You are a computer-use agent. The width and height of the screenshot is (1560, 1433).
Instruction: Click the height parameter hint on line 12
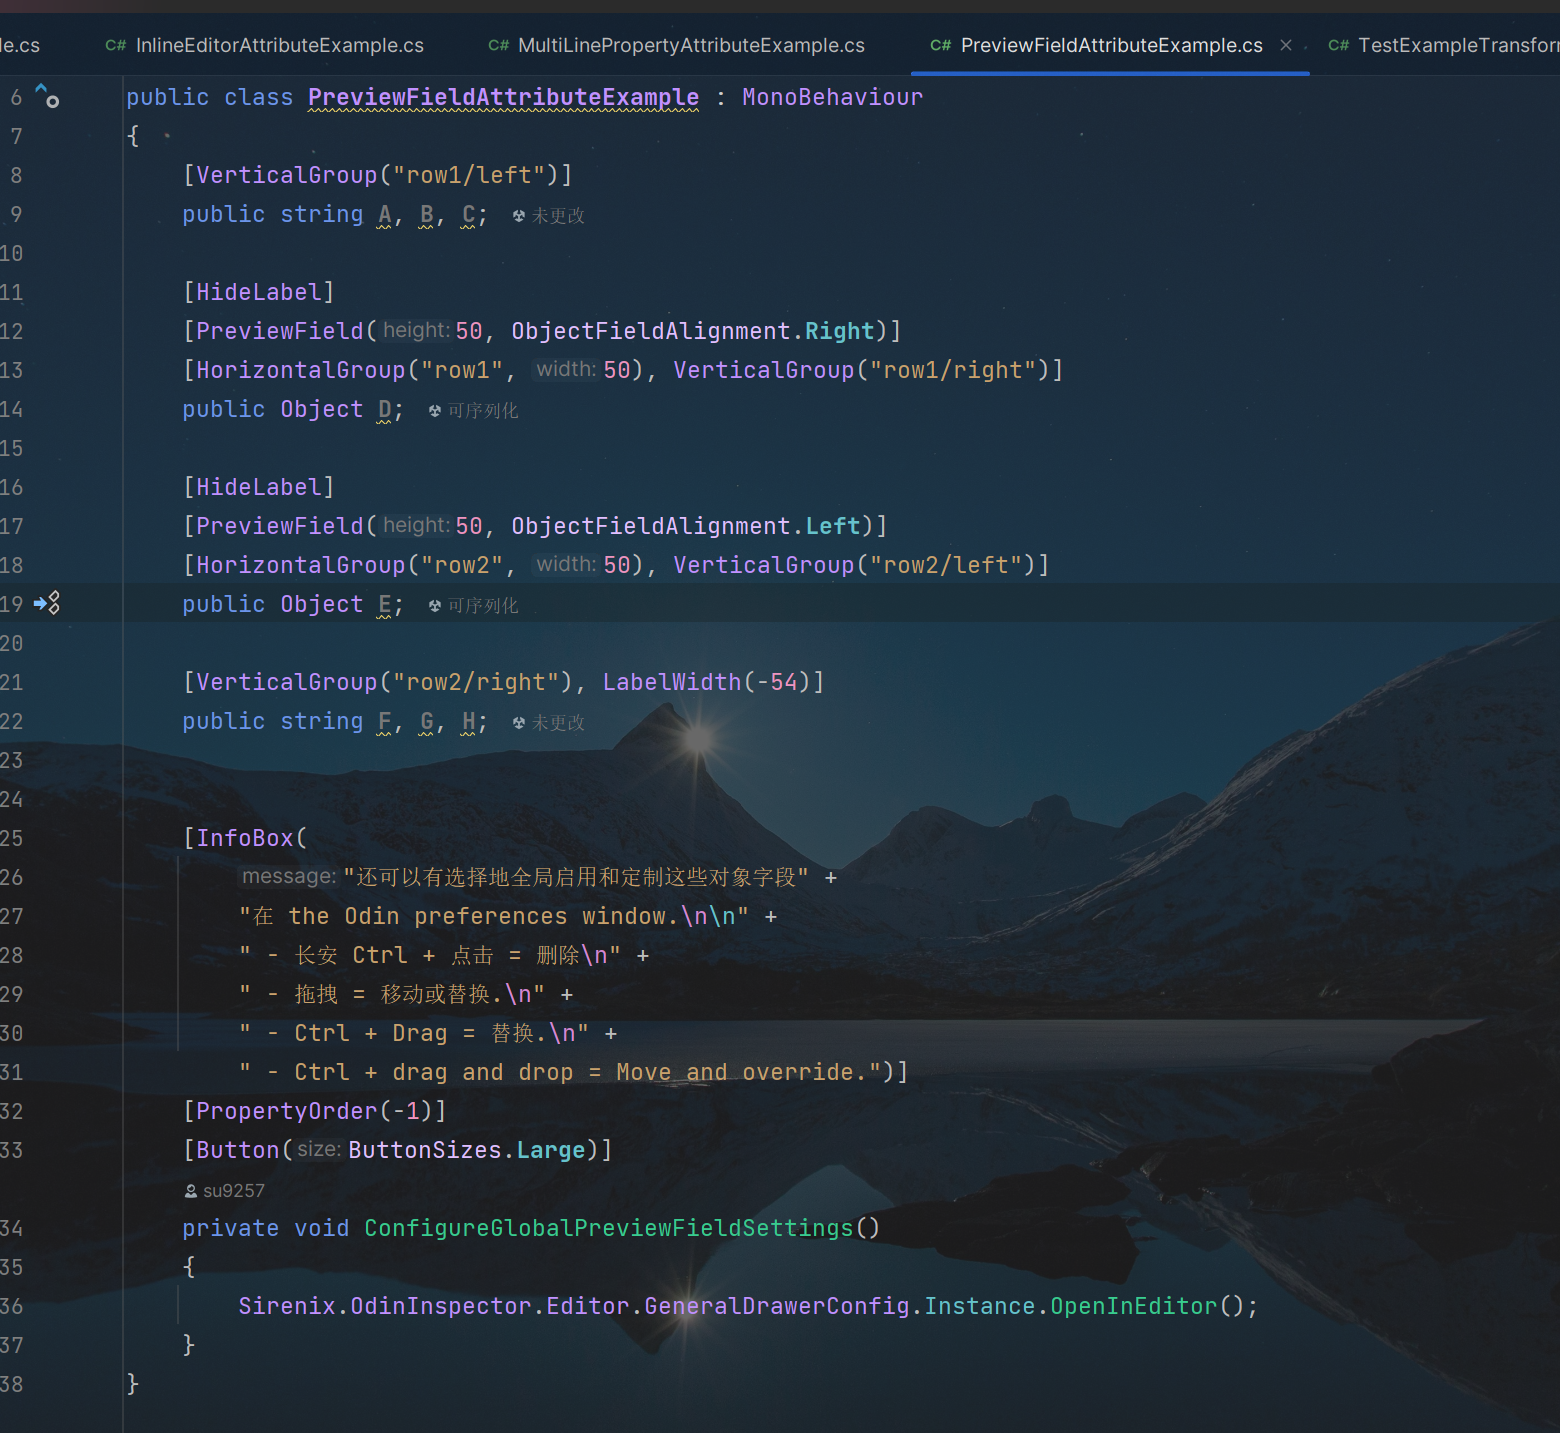pyautogui.click(x=416, y=330)
